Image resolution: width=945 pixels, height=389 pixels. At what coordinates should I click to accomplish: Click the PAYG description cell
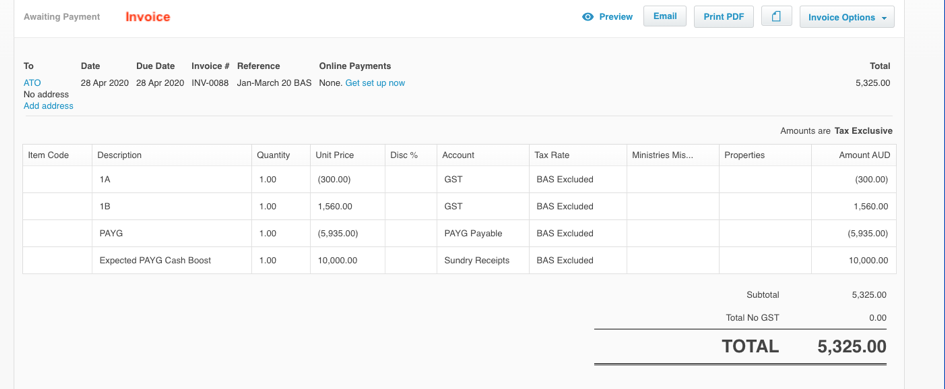[172, 233]
